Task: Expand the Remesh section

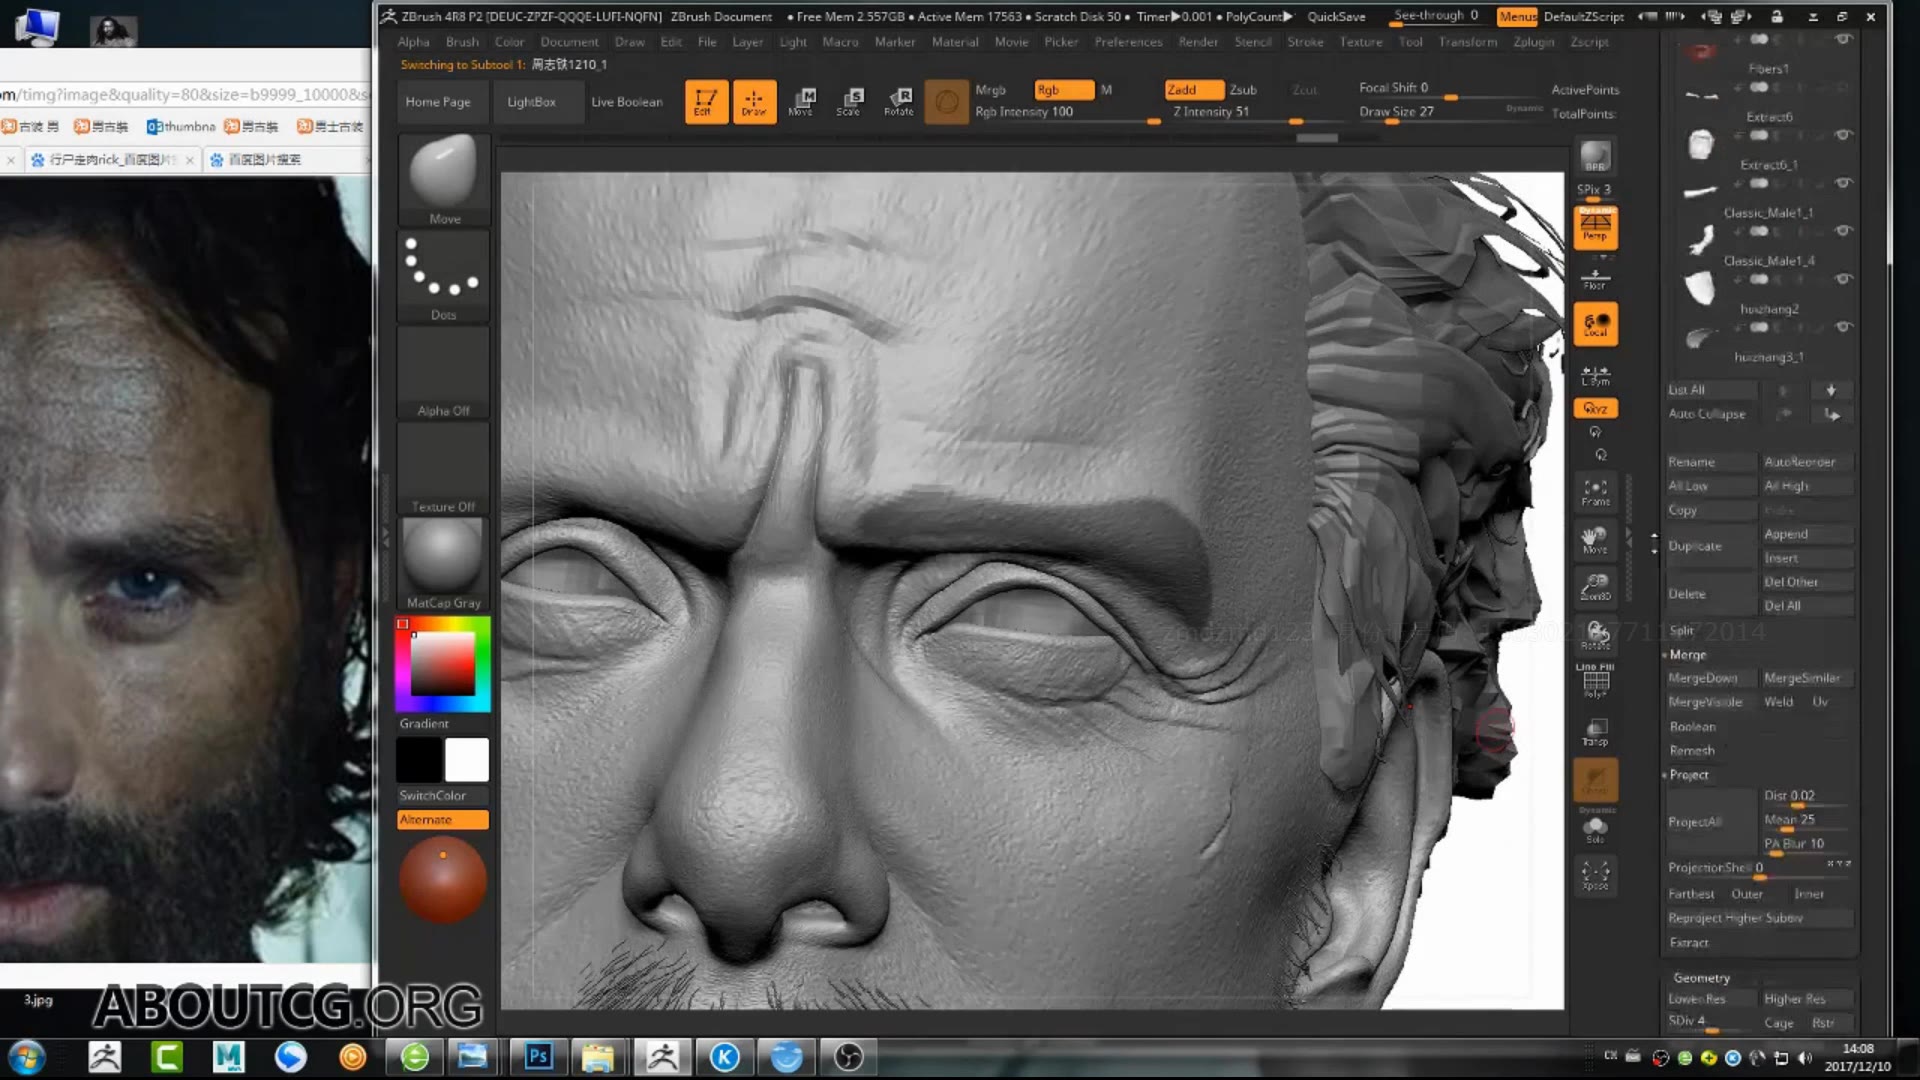Action: click(x=1692, y=751)
